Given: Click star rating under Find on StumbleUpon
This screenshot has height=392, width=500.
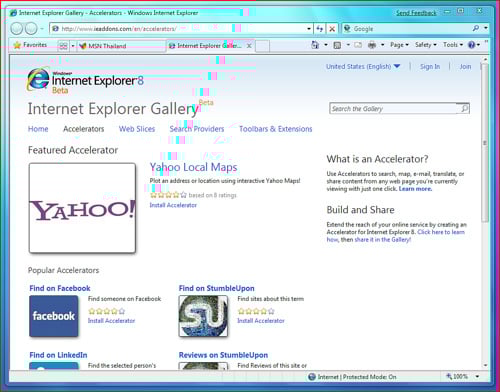Looking at the screenshot, I should coord(256,311).
